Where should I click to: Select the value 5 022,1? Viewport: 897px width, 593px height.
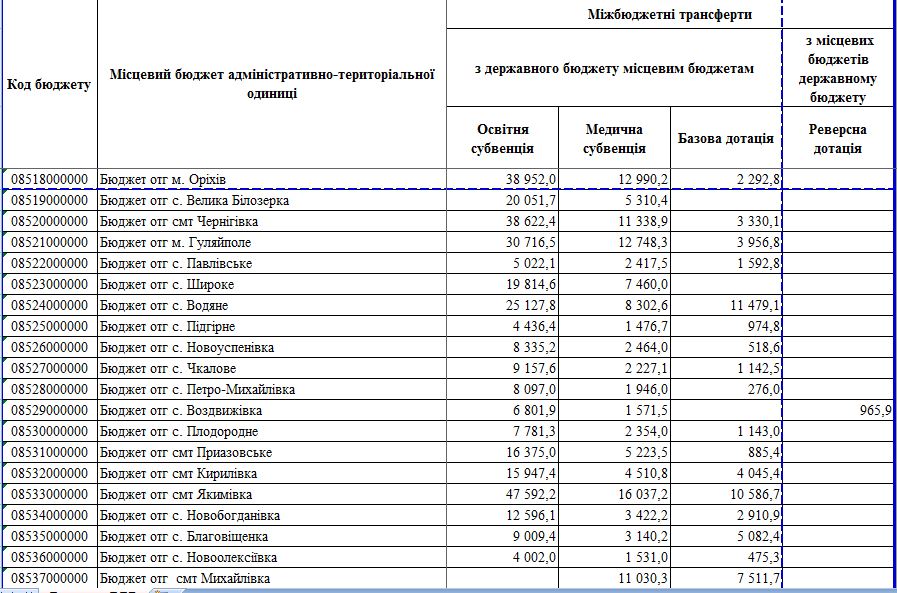502,264
